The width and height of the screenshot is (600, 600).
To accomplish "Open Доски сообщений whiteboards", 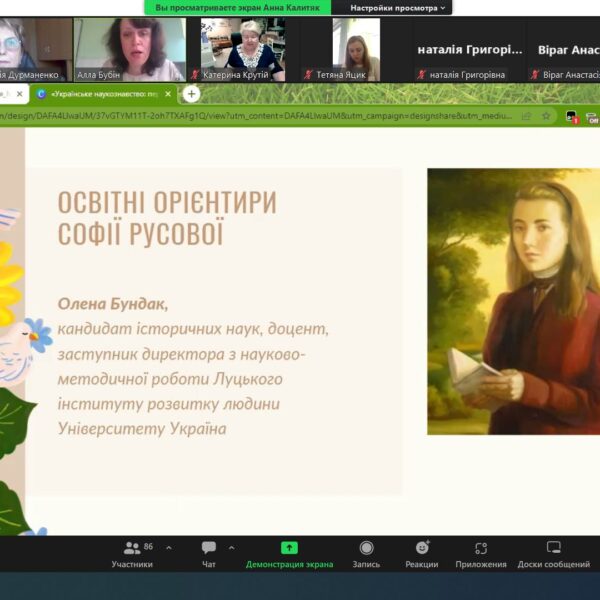I will point(553,553).
